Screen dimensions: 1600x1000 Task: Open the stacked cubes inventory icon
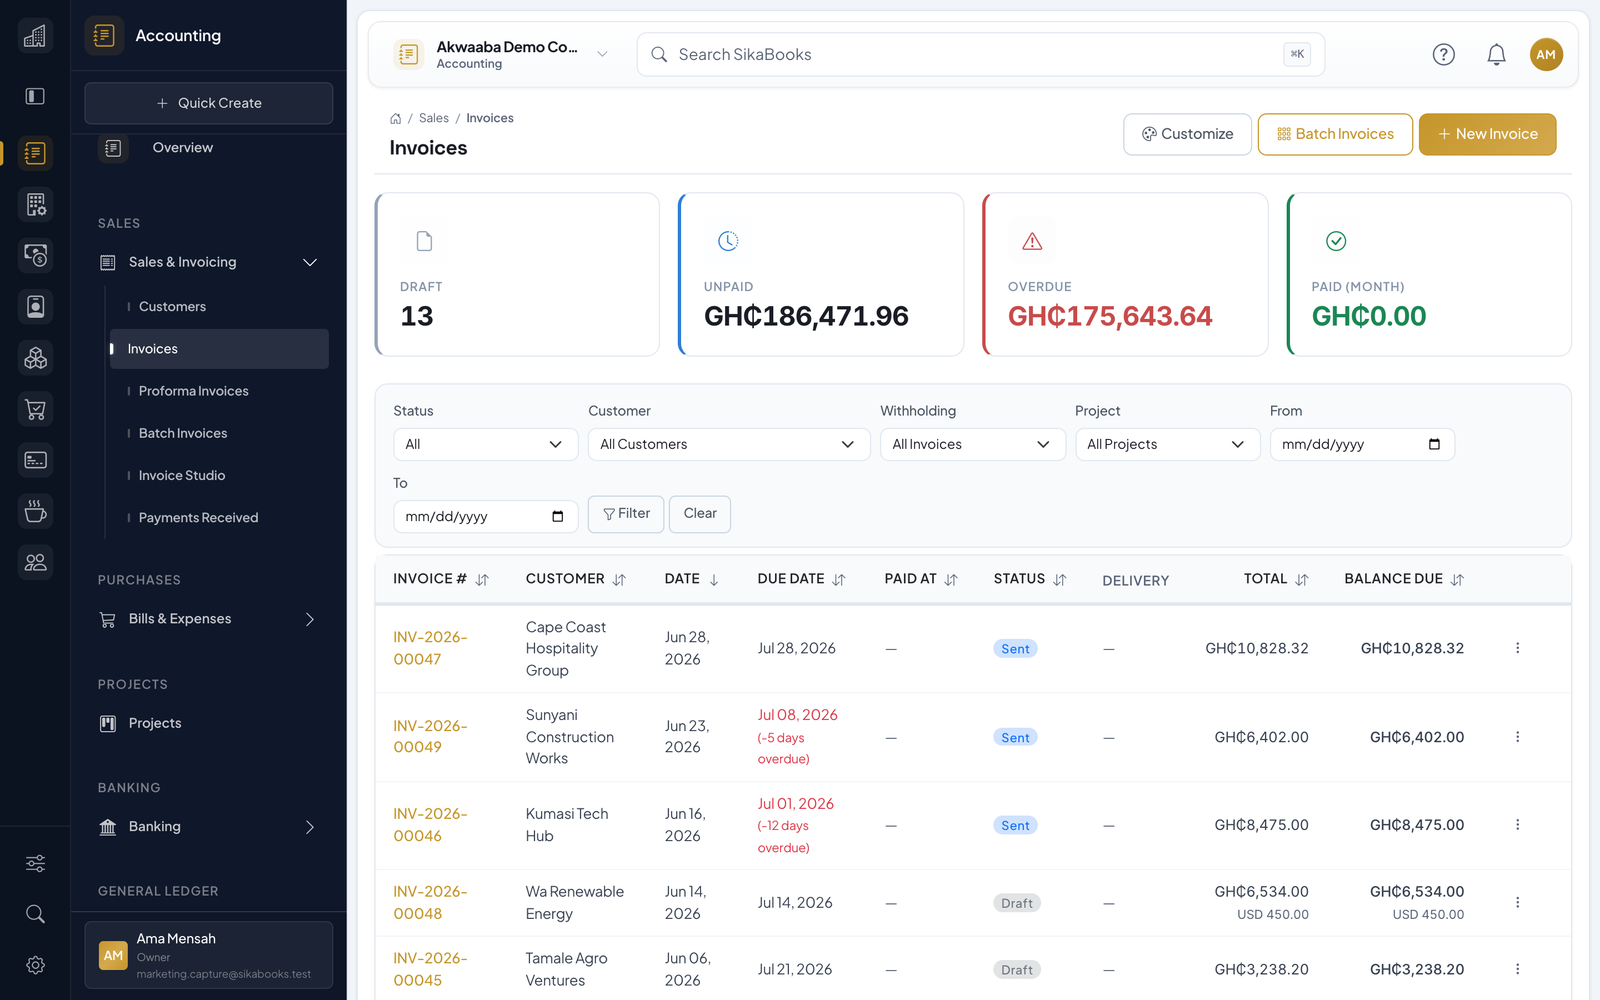(x=35, y=357)
